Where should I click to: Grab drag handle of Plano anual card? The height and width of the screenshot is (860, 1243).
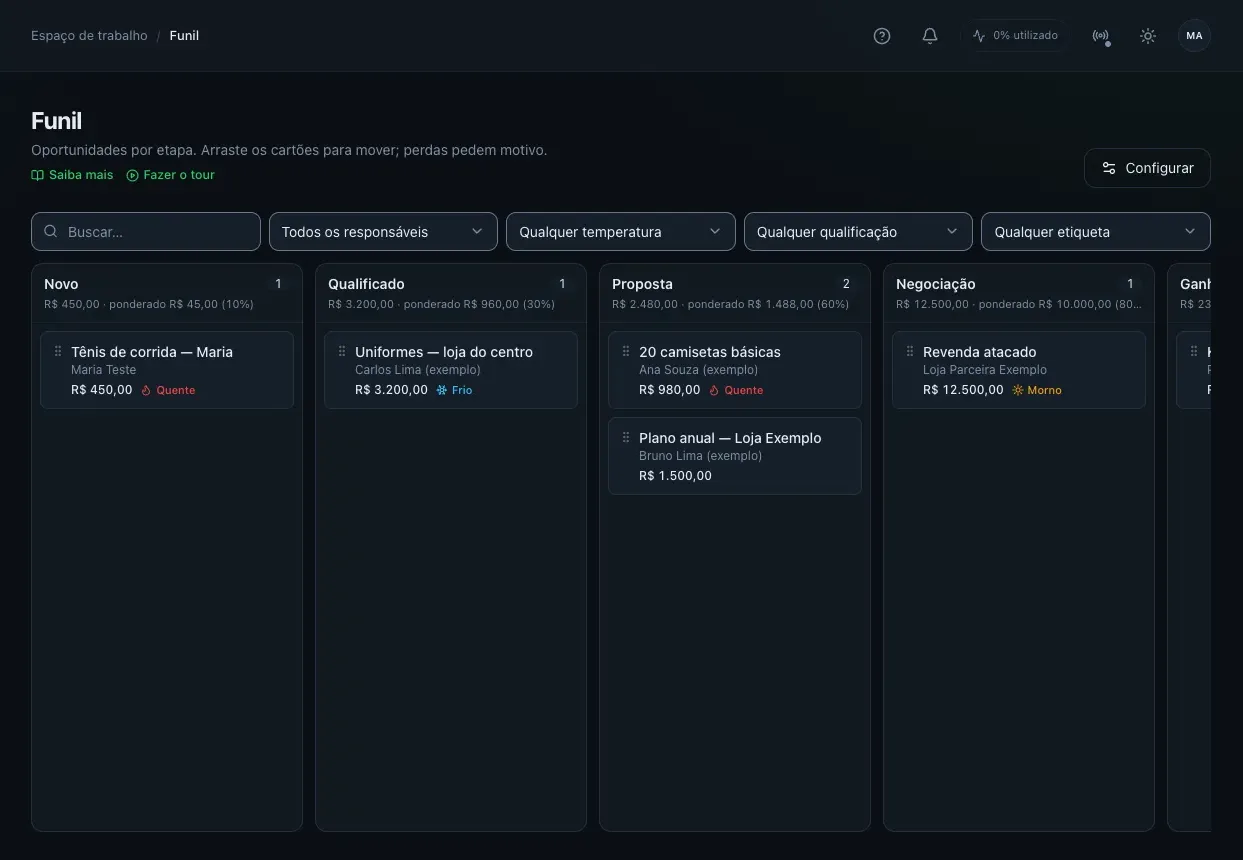626,438
